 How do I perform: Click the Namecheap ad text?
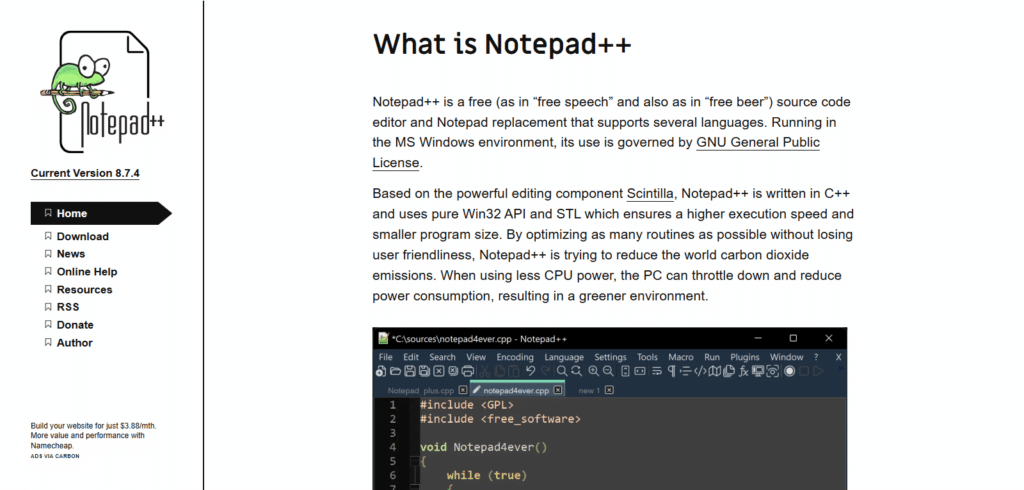click(93, 435)
